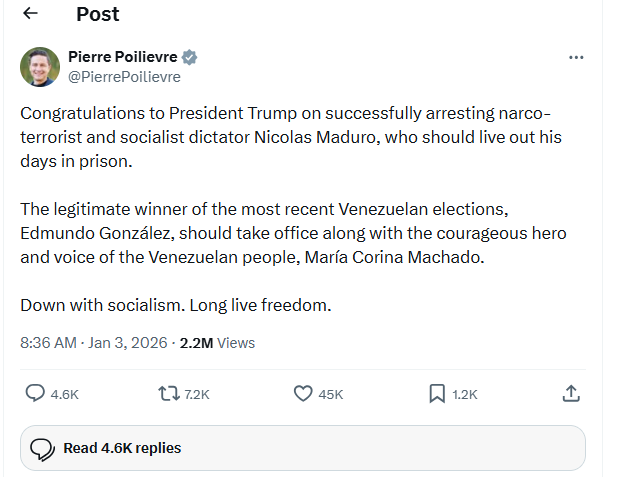Image resolution: width=630 pixels, height=477 pixels.
Task: Click the back arrow icon
Action: point(31,14)
